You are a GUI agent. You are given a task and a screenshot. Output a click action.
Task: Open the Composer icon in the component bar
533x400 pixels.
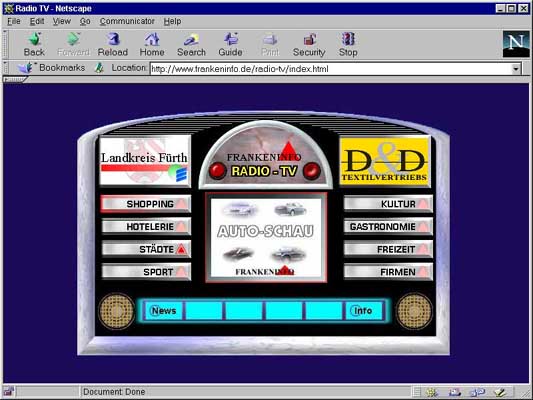pos(500,392)
